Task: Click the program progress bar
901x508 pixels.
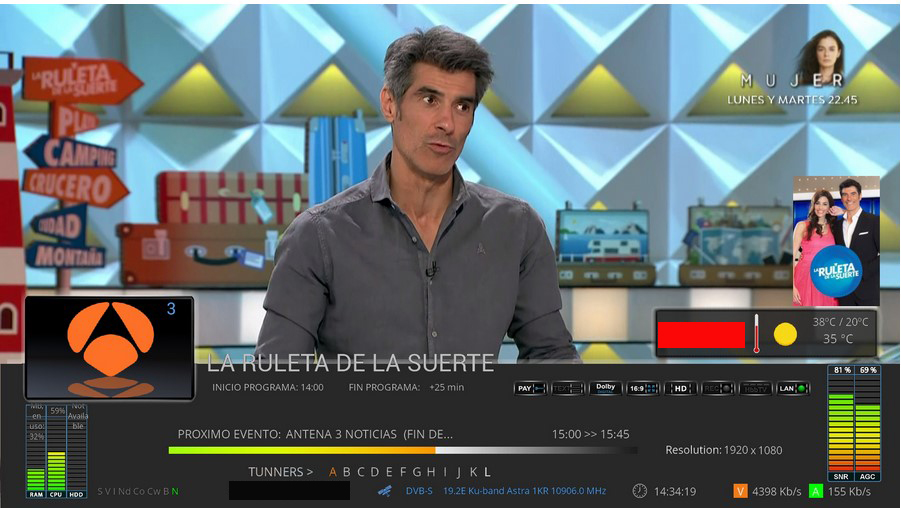Action: click(403, 451)
